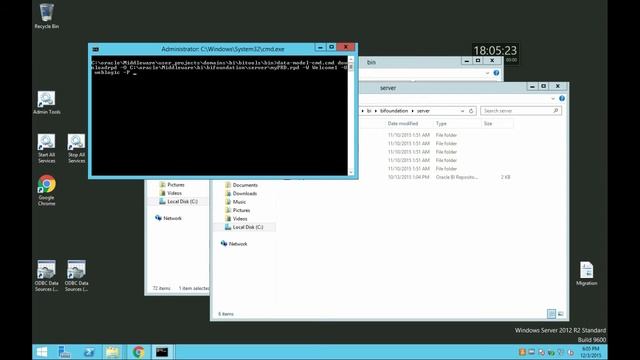640x360 pixels.
Task: Select Pictures in bin window sidebar
Action: pyautogui.click(x=176, y=185)
